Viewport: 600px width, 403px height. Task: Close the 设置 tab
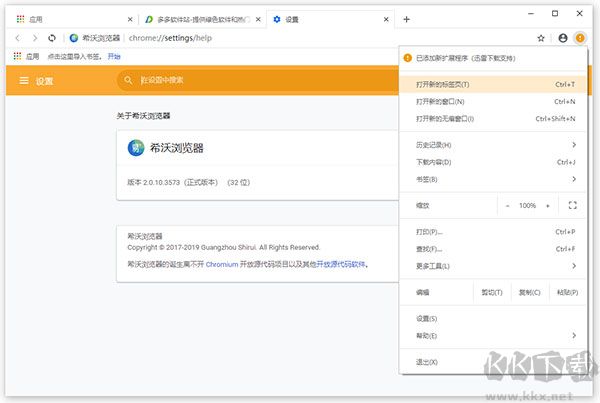click(386, 19)
